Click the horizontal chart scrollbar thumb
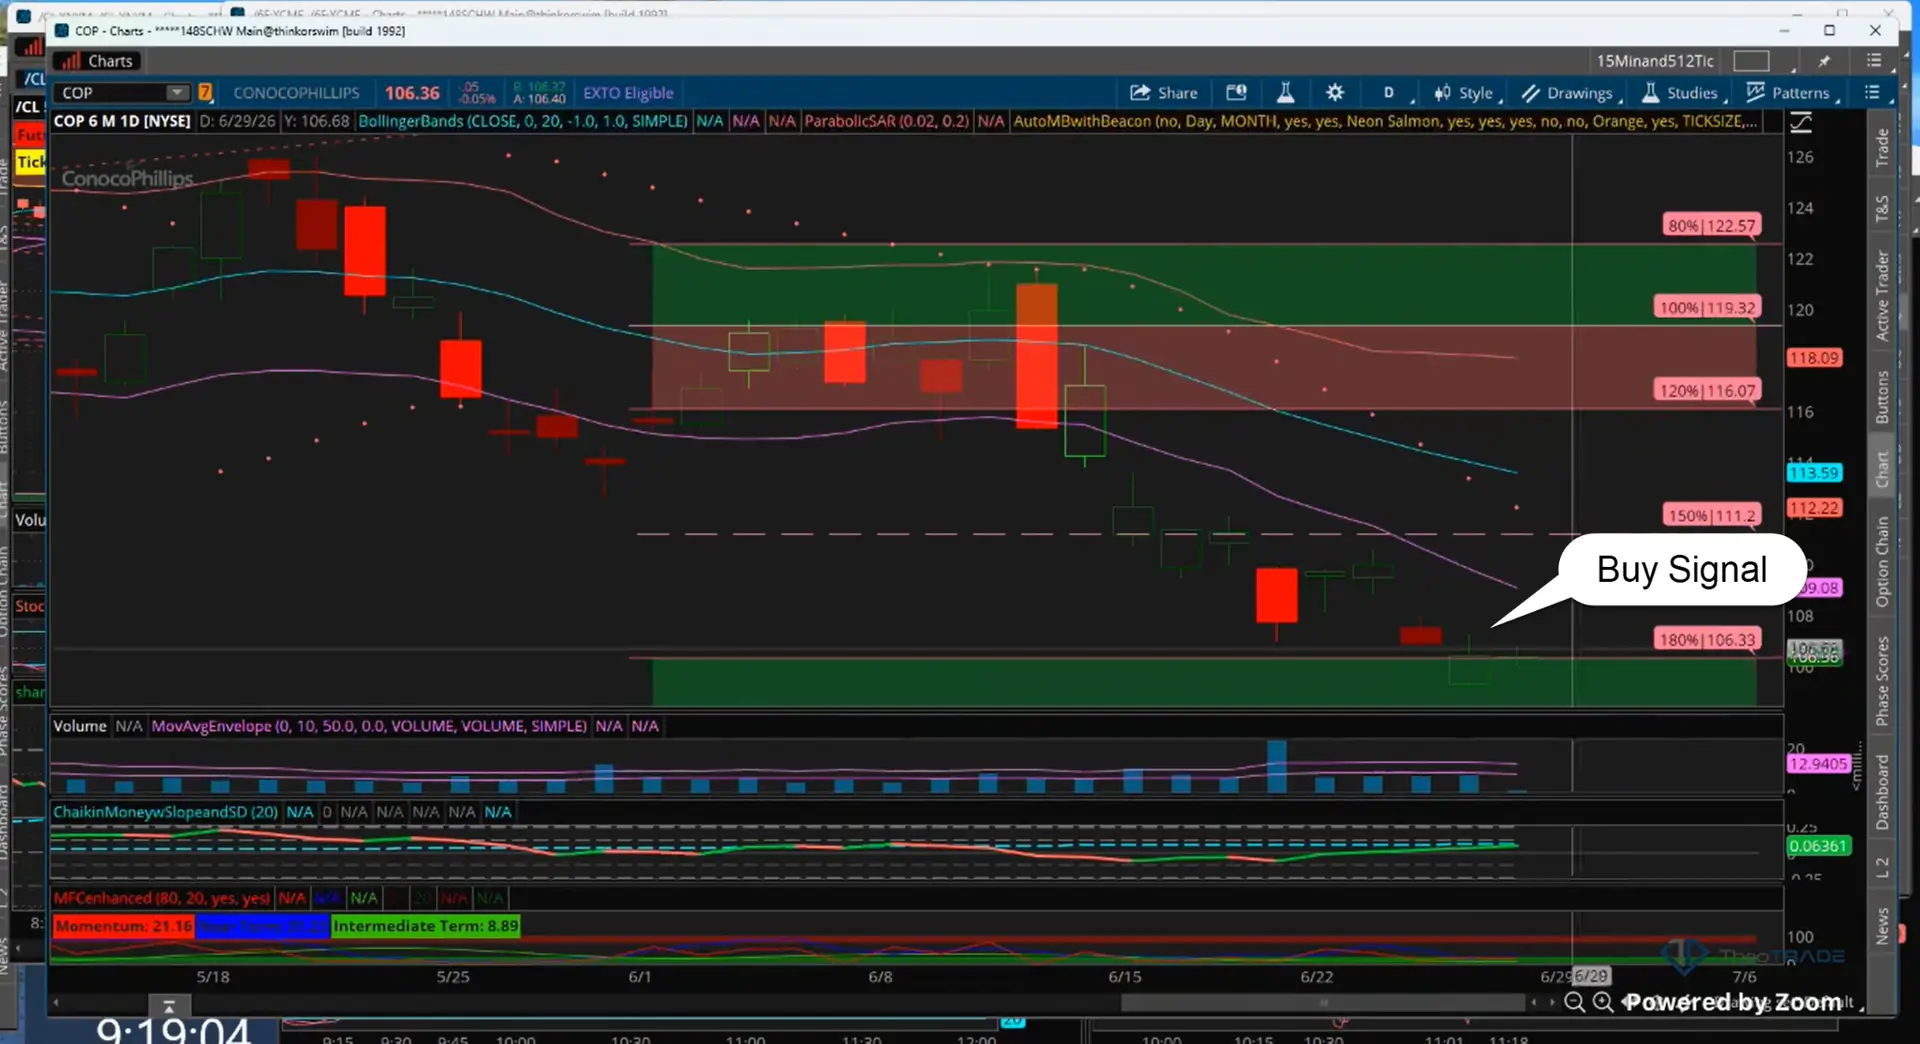Screen dimensions: 1920x1044 1323,1002
